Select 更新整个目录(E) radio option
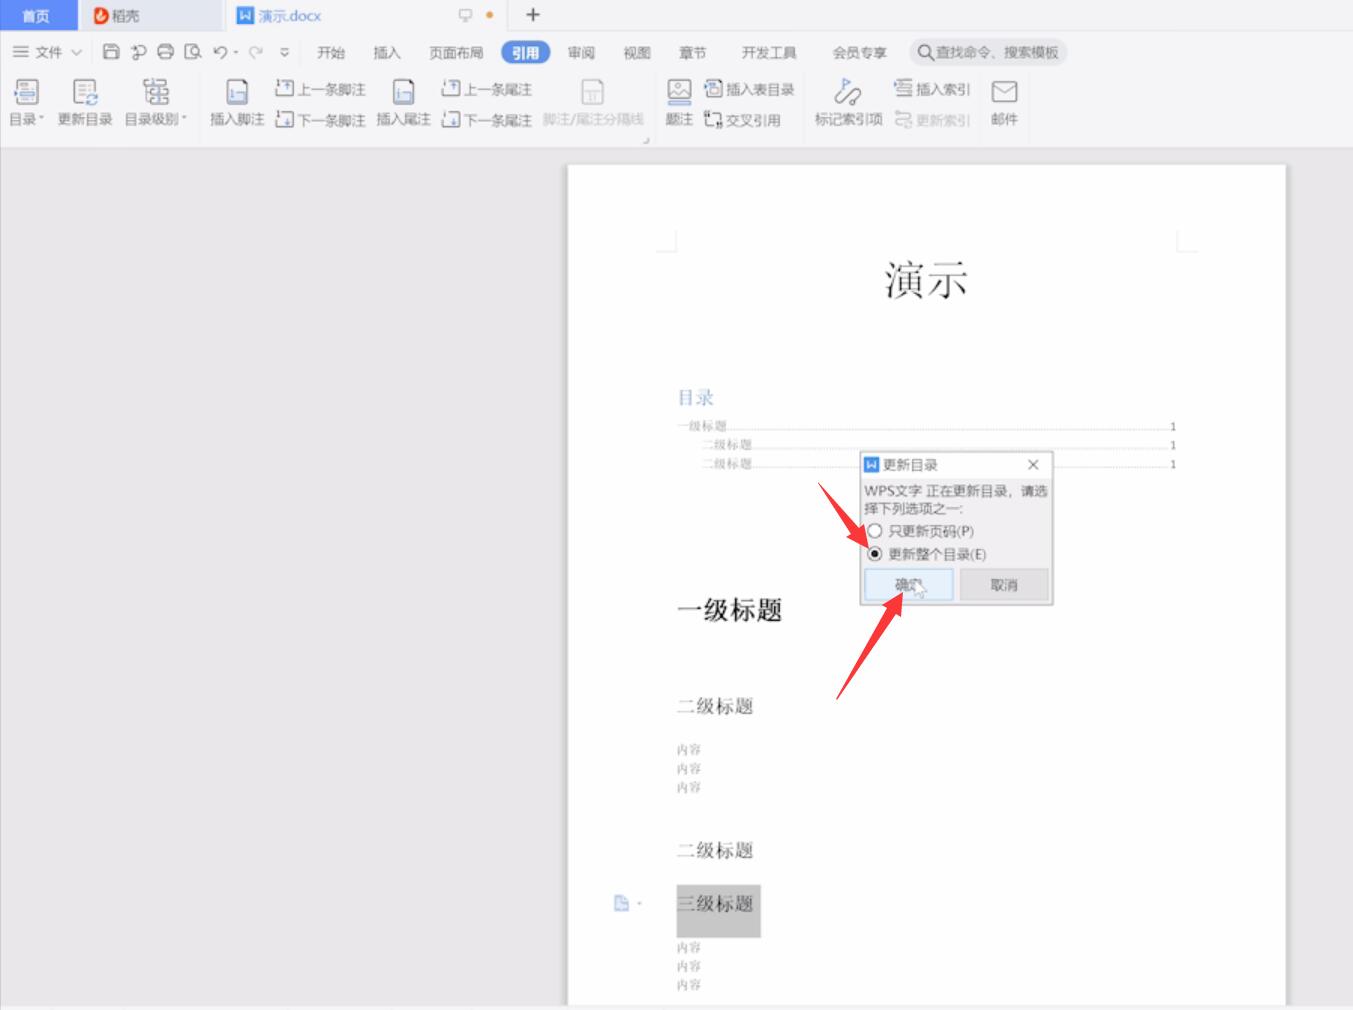The image size is (1353, 1010). click(927, 554)
